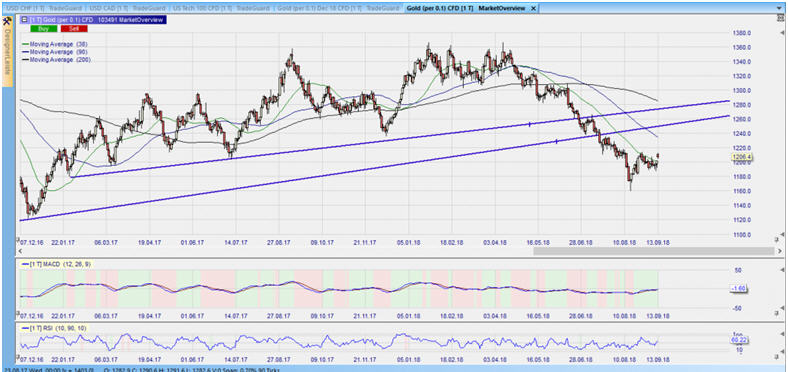The image size is (788, 372).
Task: Click the title text '[1 T] Gold (per 0.1) CFD 103491 MarketOverview'
Action: pyautogui.click(x=96, y=20)
